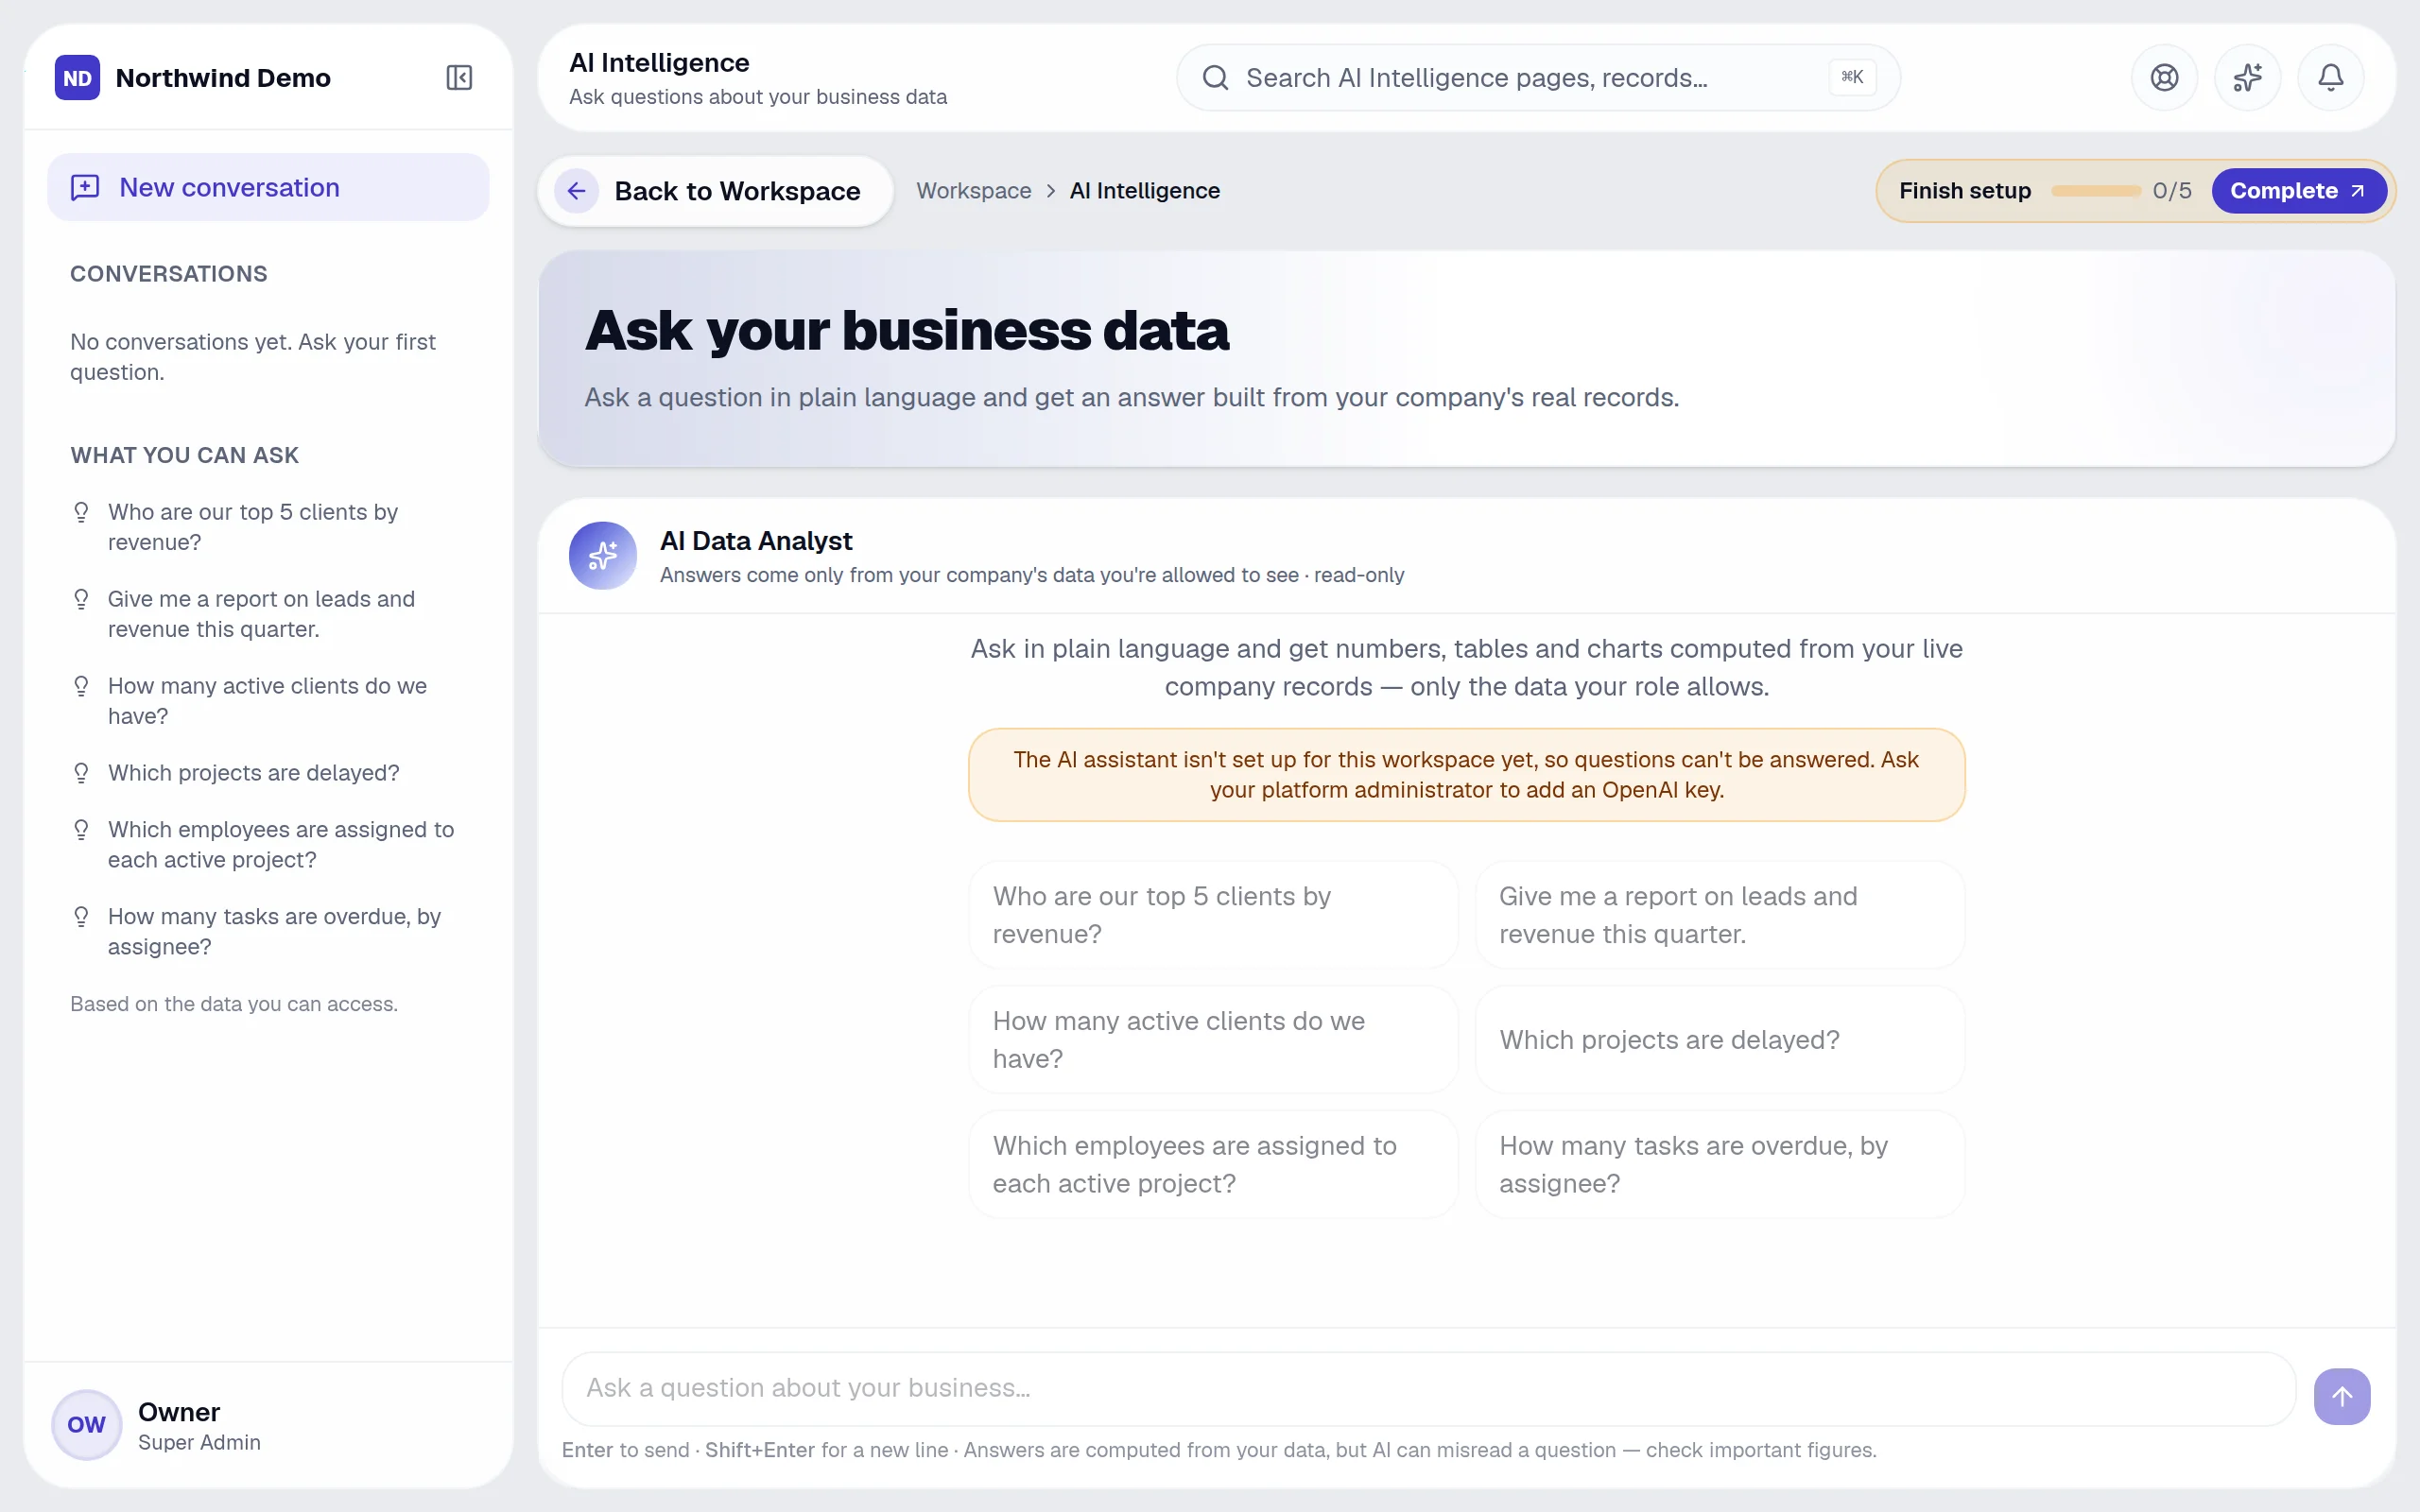Viewport: 2420px width, 1512px height.
Task: Open the help lifebuoy icon
Action: coord(2164,77)
